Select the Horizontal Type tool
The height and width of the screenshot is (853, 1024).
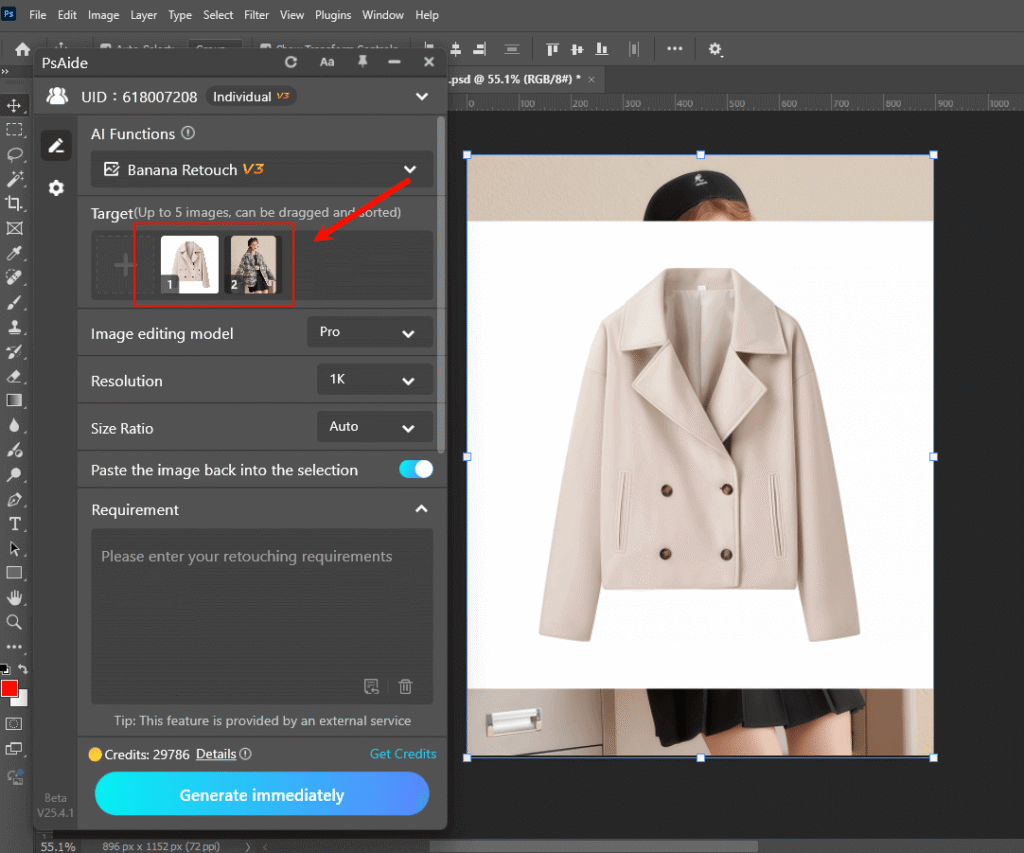click(14, 524)
